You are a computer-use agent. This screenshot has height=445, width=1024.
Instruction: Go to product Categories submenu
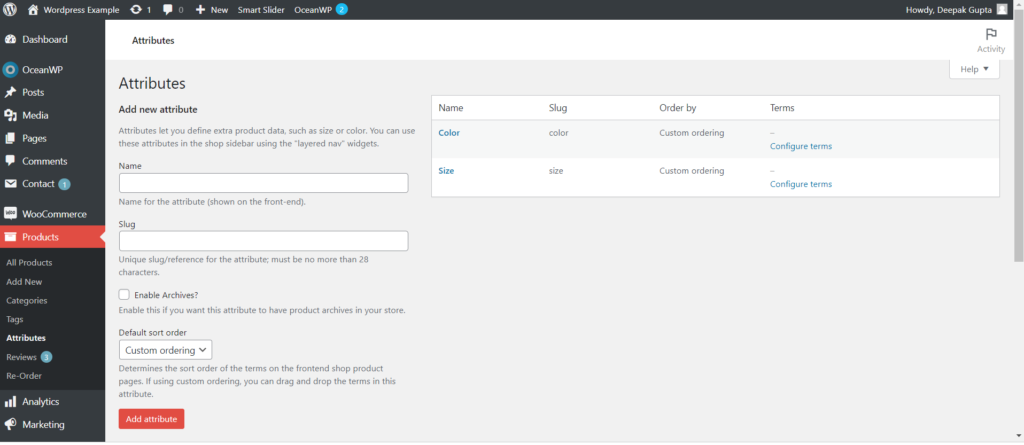pos(26,300)
